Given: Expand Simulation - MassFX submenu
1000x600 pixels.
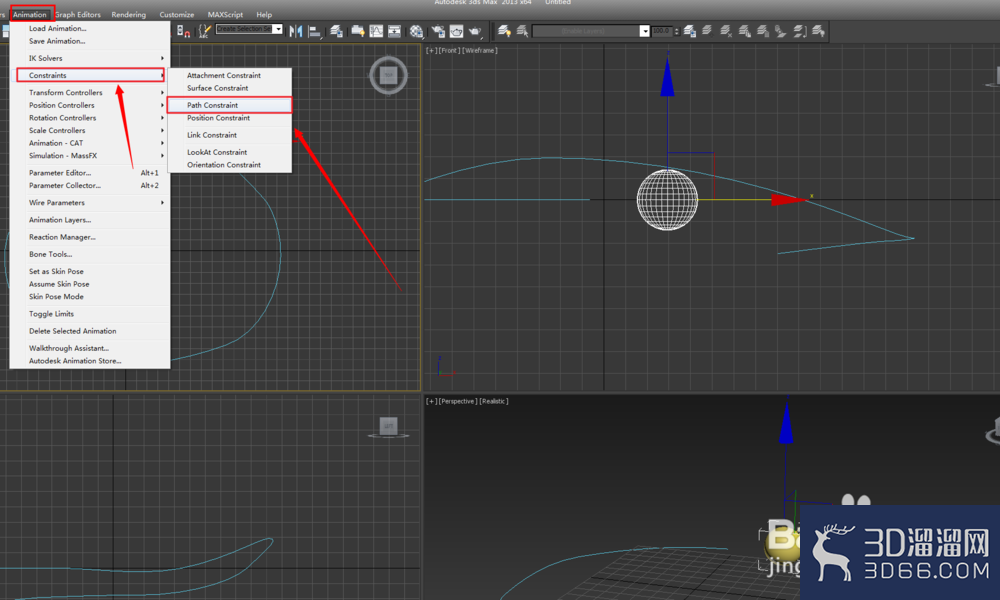Looking at the screenshot, I should [x=90, y=156].
